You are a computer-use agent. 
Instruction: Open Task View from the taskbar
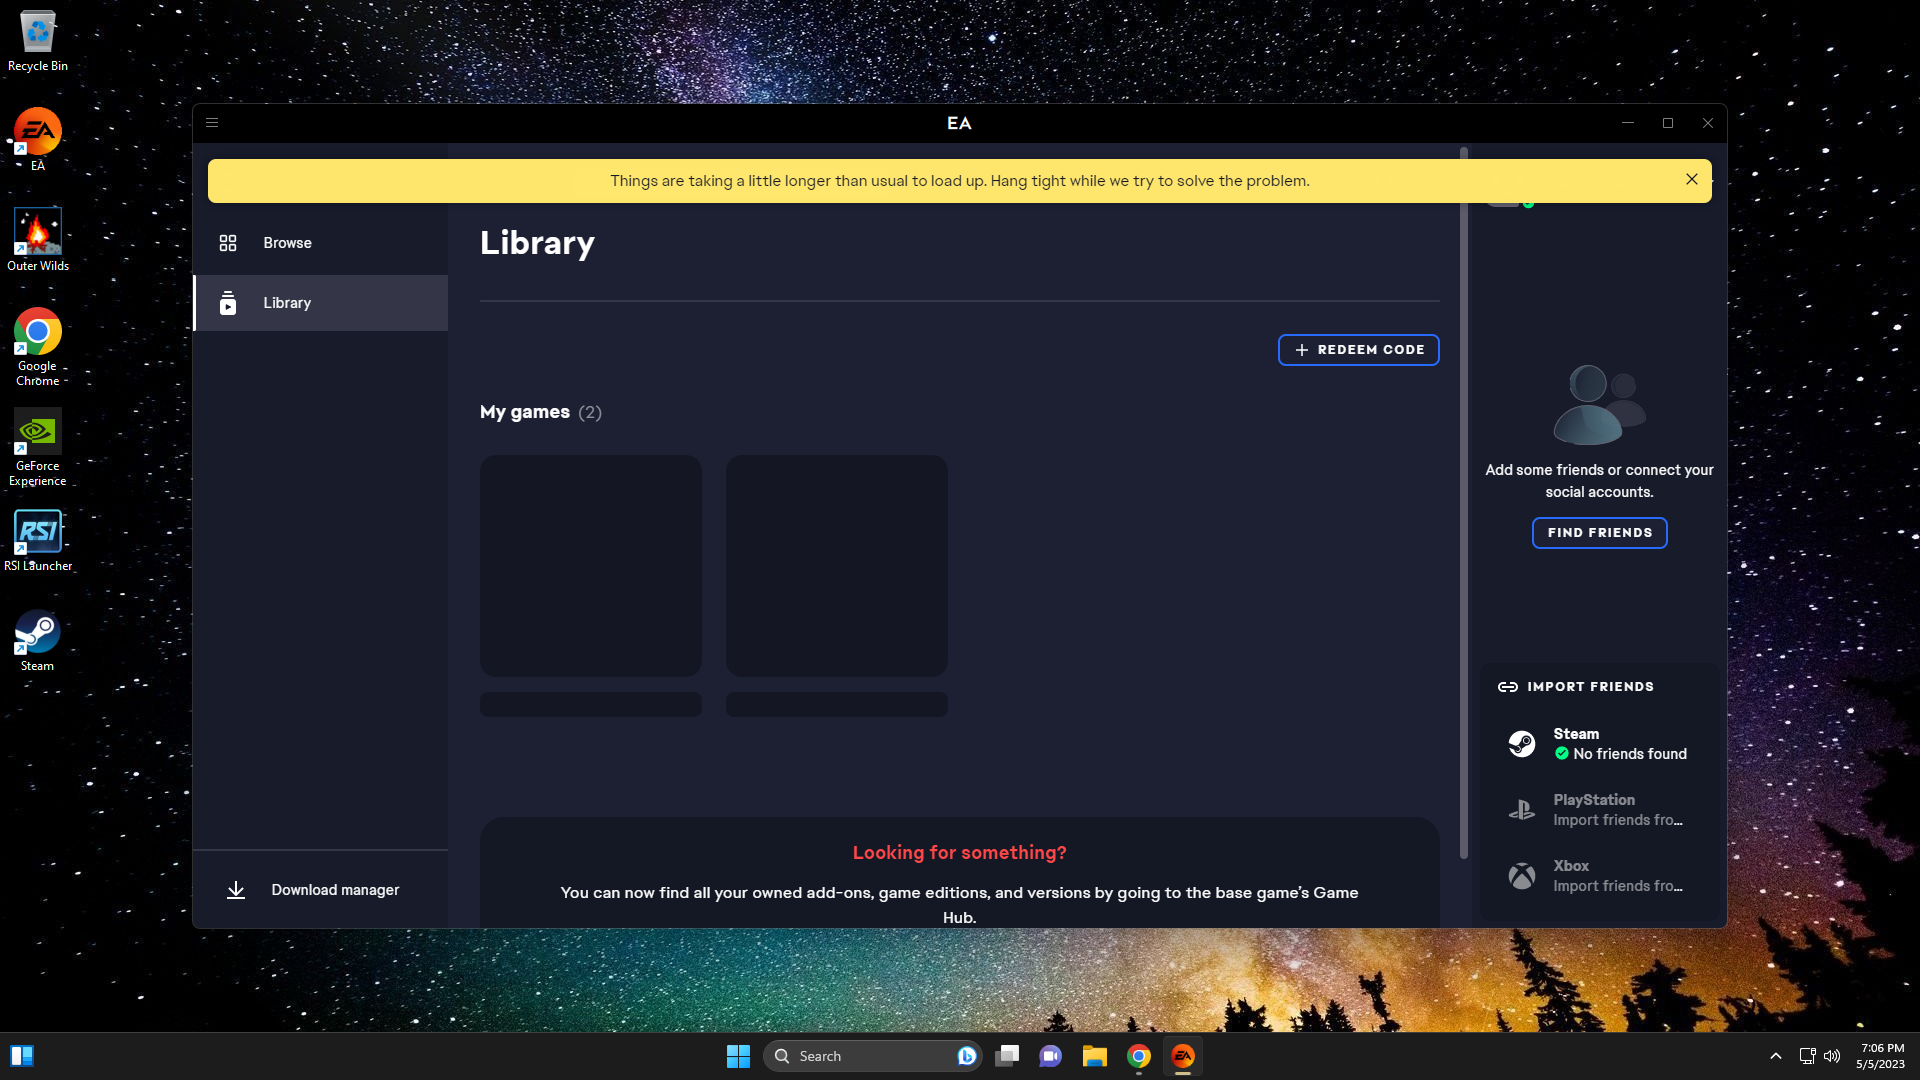click(1007, 1056)
